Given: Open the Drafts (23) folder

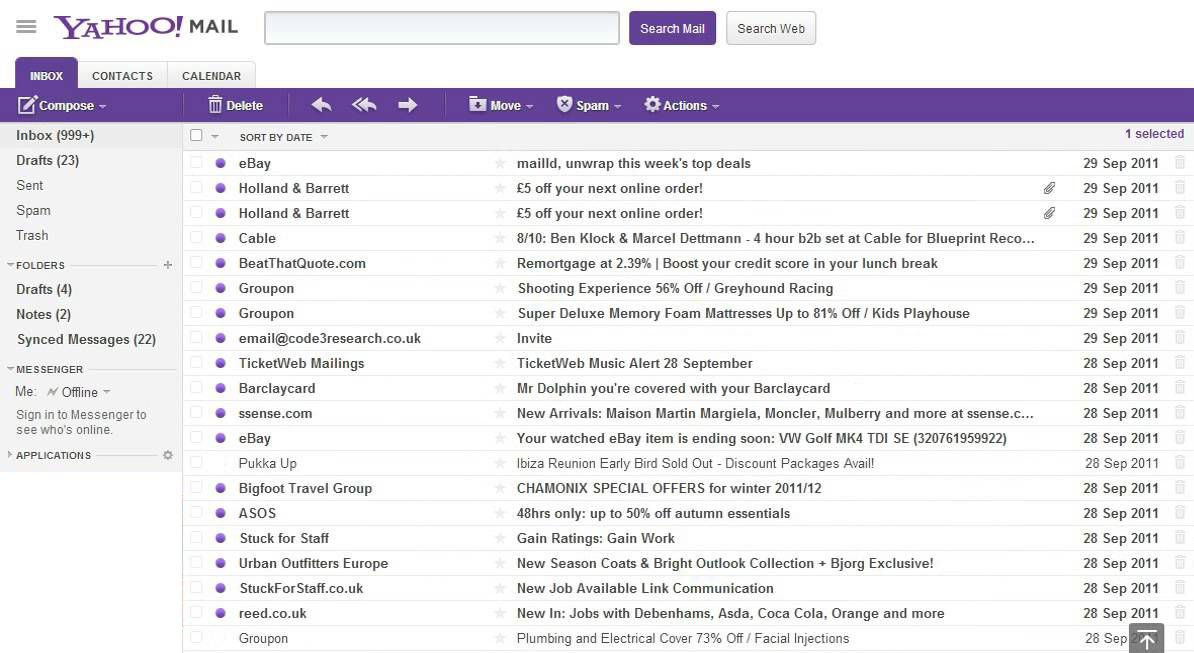Looking at the screenshot, I should click(x=47, y=161).
